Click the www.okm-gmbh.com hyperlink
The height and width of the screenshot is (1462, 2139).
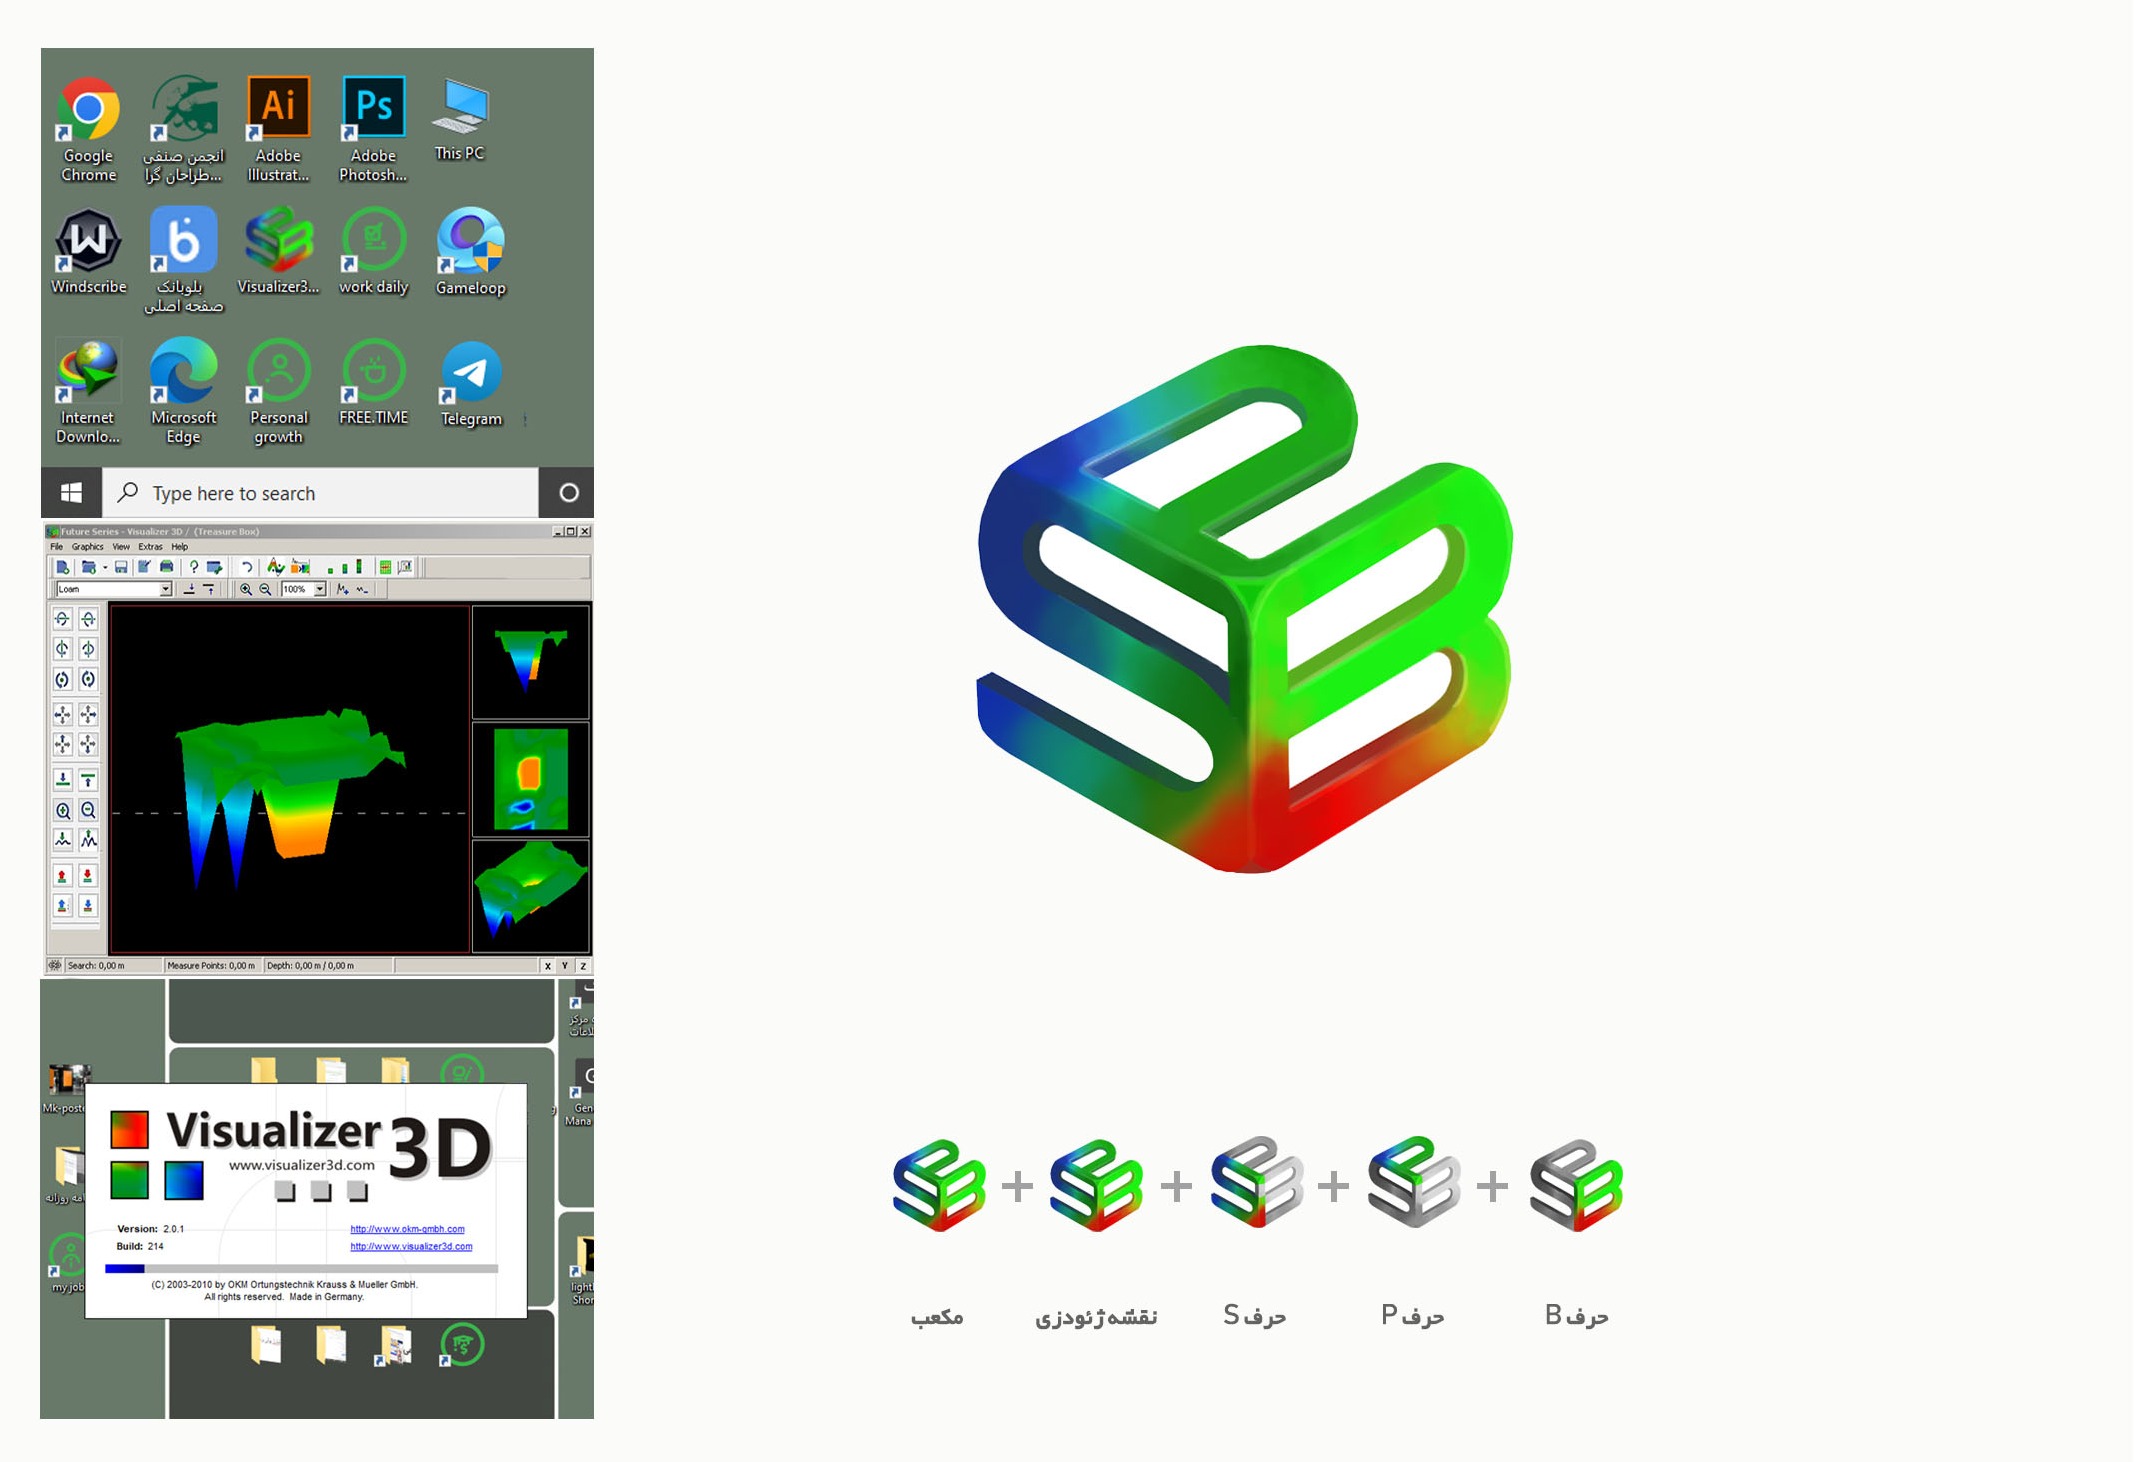[x=408, y=1226]
